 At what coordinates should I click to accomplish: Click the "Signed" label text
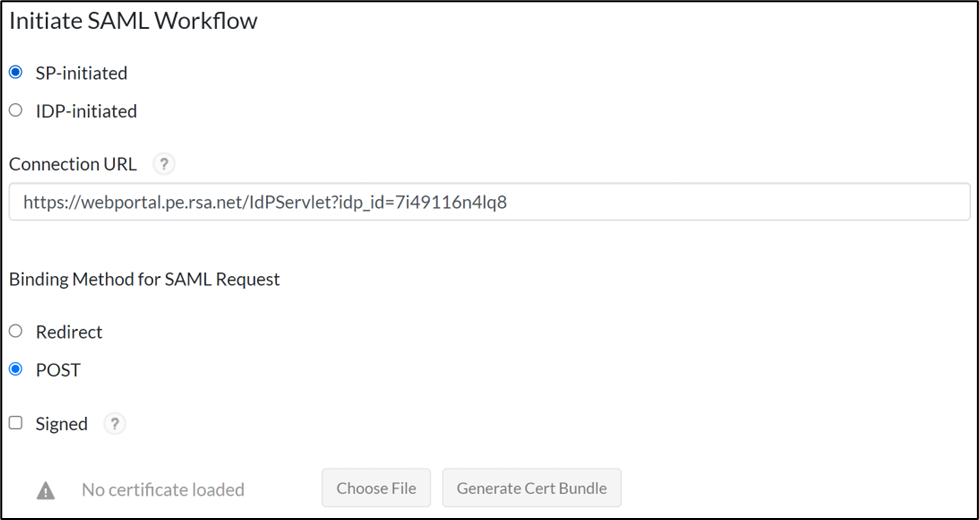(62, 424)
